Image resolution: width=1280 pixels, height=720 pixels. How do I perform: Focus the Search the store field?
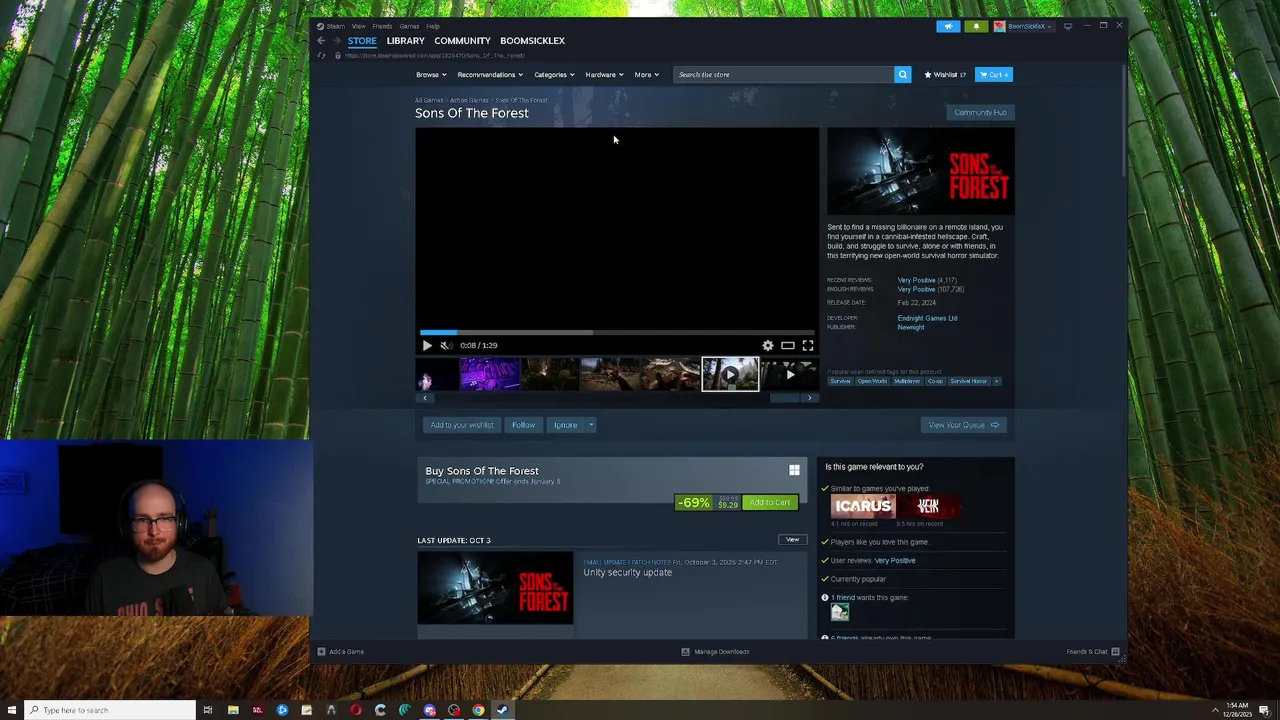tap(784, 74)
